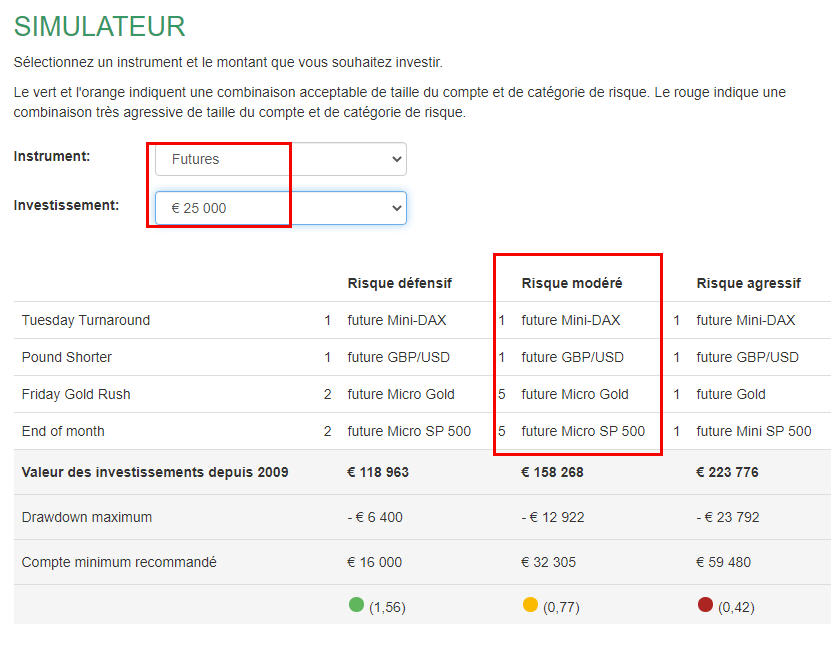This screenshot has height=652, width=839.
Task: Click future GBP/USD in Risque modéré column
Action: click(573, 357)
